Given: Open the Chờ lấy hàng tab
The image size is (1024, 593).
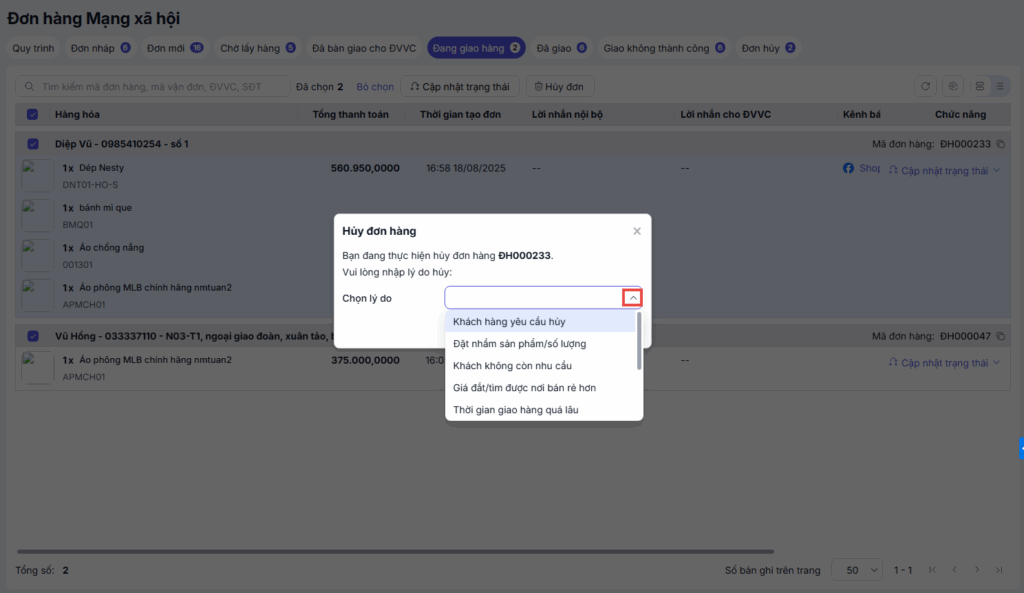Looking at the screenshot, I should pos(257,48).
